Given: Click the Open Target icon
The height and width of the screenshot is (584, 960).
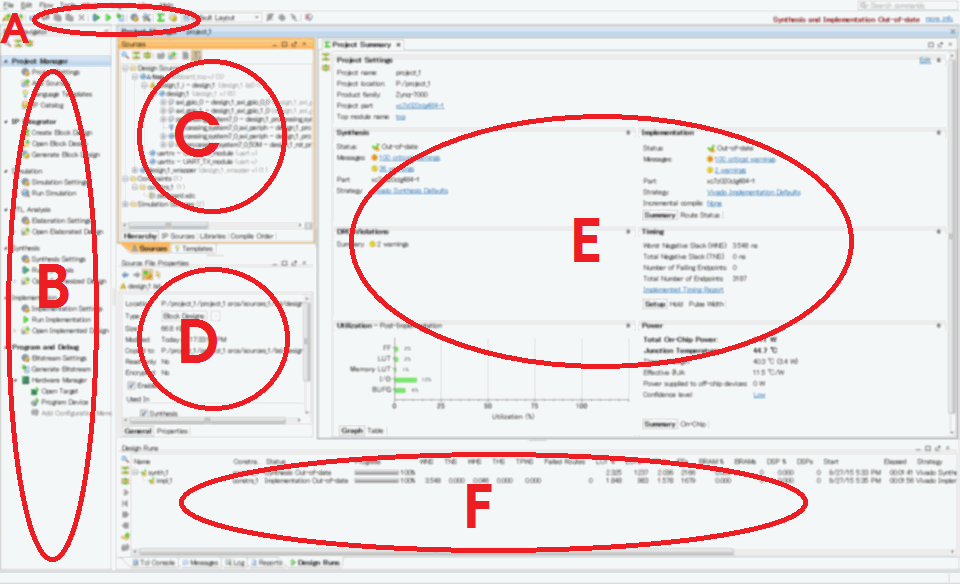Looking at the screenshot, I should pos(35,391).
